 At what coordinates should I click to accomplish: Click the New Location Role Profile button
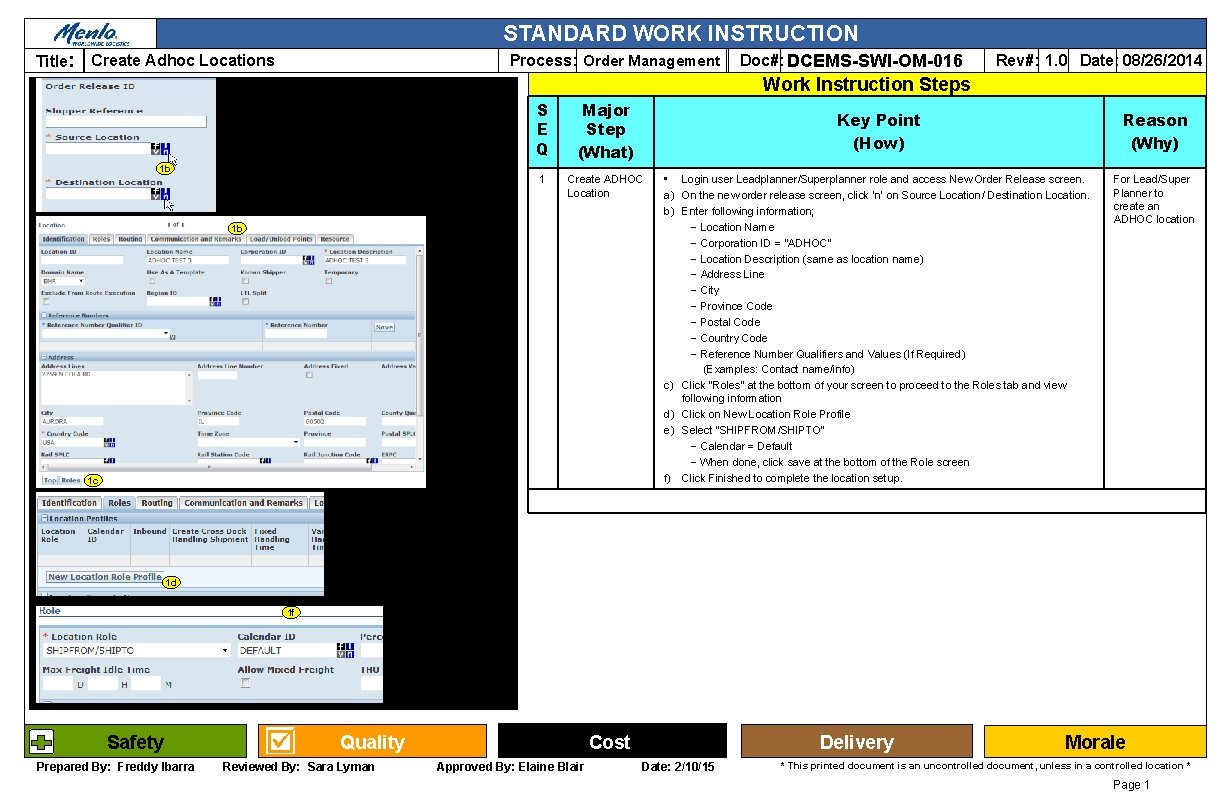[x=103, y=576]
